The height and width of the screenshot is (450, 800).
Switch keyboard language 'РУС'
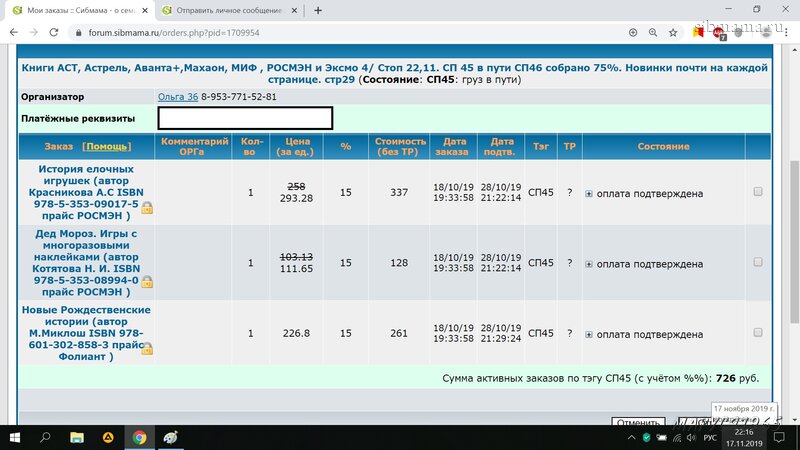pyautogui.click(x=710, y=438)
